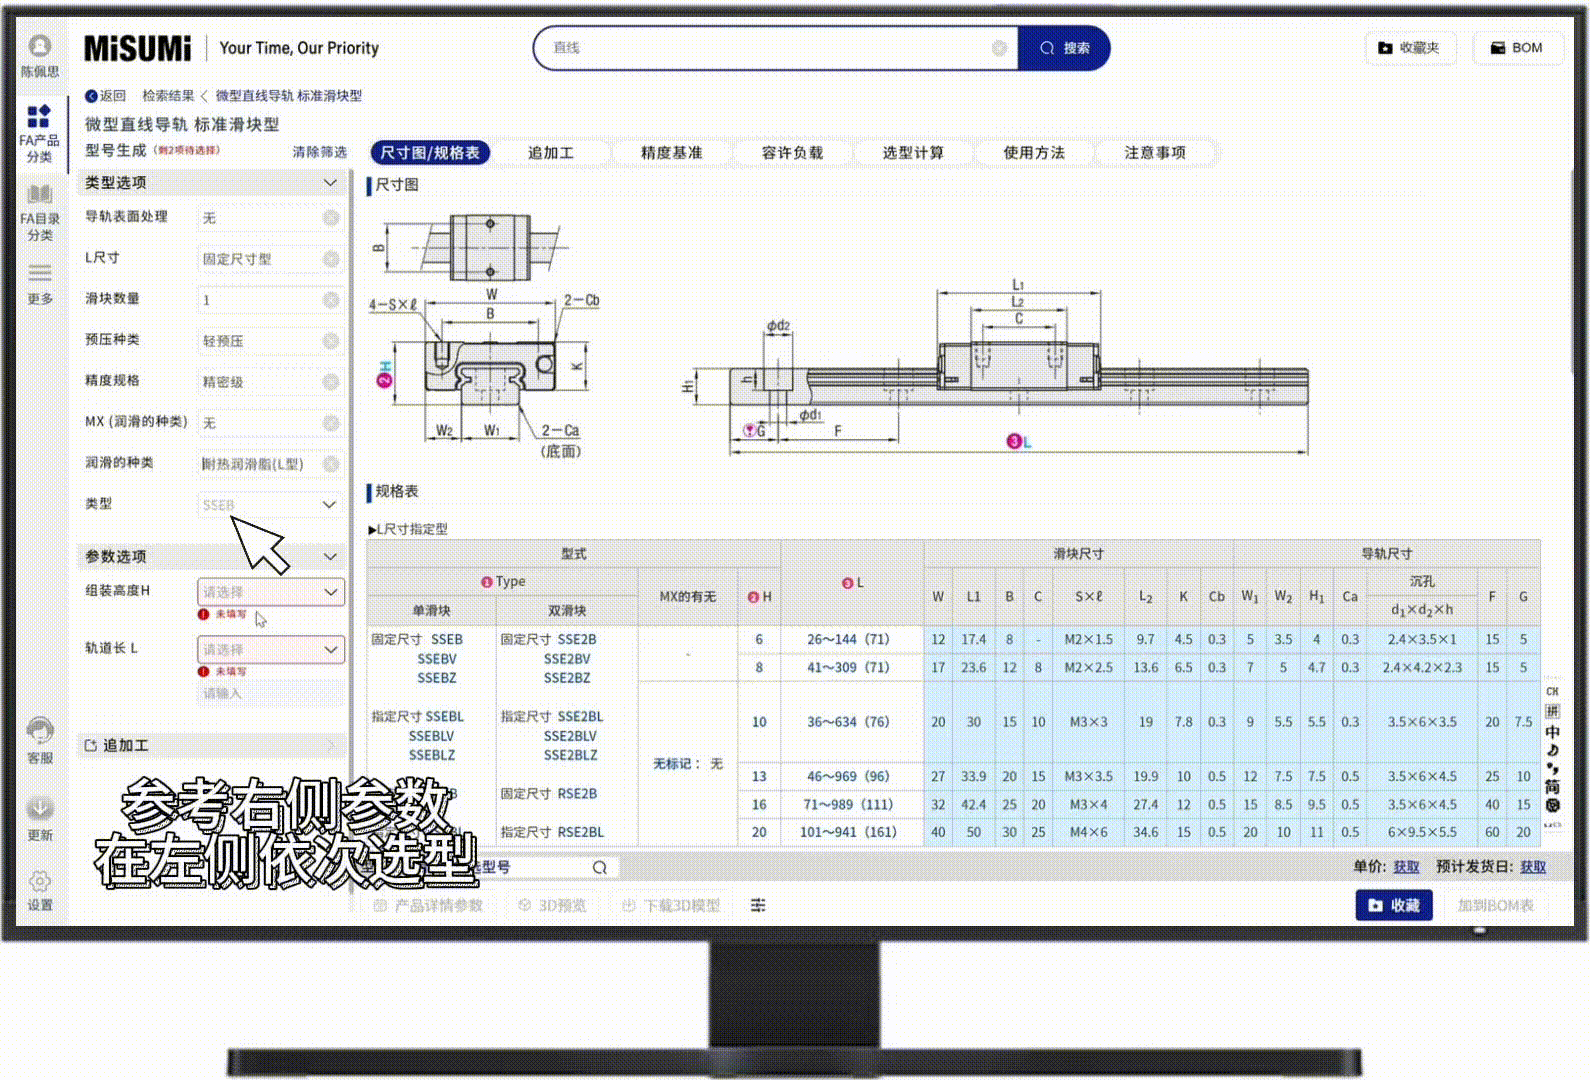Open the BOM list
1590x1080 pixels.
pos(1517,48)
